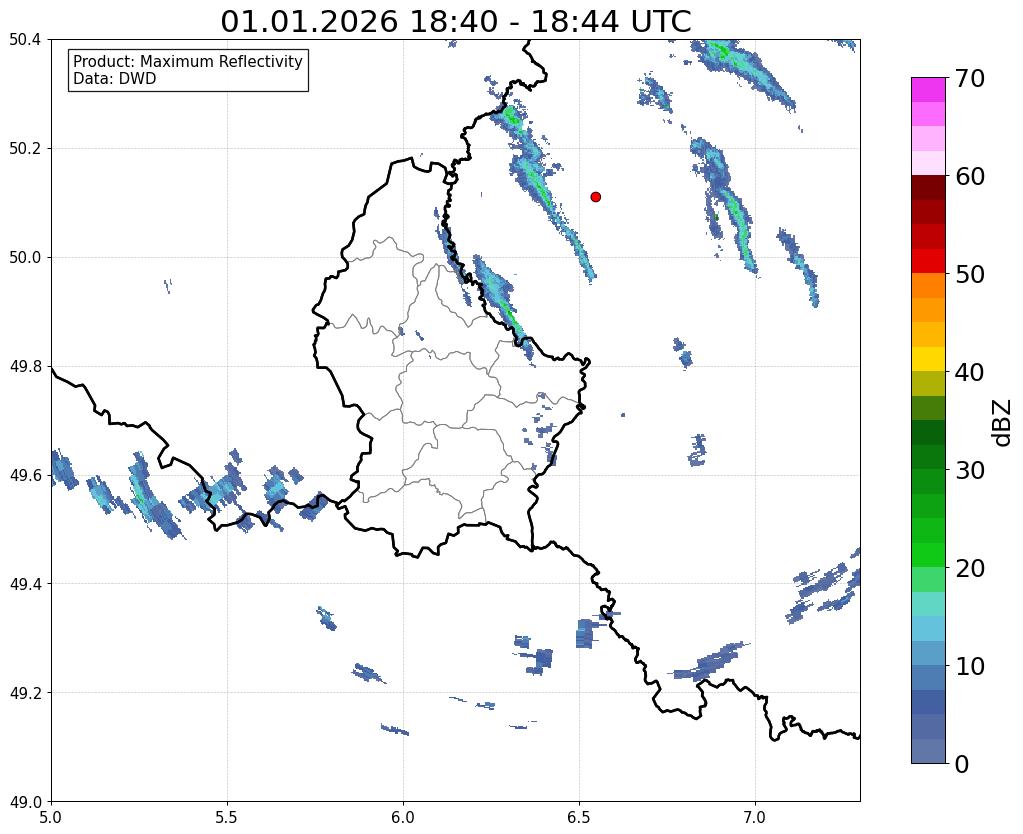The height and width of the screenshot is (834, 1023).
Task: Click latitude label 50.4 on y-axis
Action: tap(25, 40)
